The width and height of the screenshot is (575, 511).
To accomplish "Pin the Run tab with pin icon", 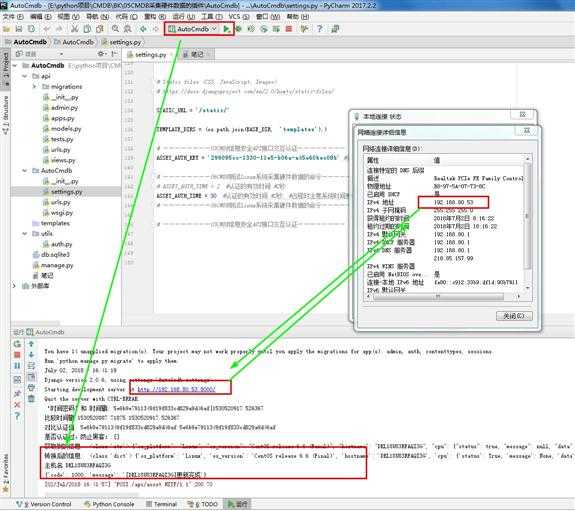I will (x=17, y=394).
